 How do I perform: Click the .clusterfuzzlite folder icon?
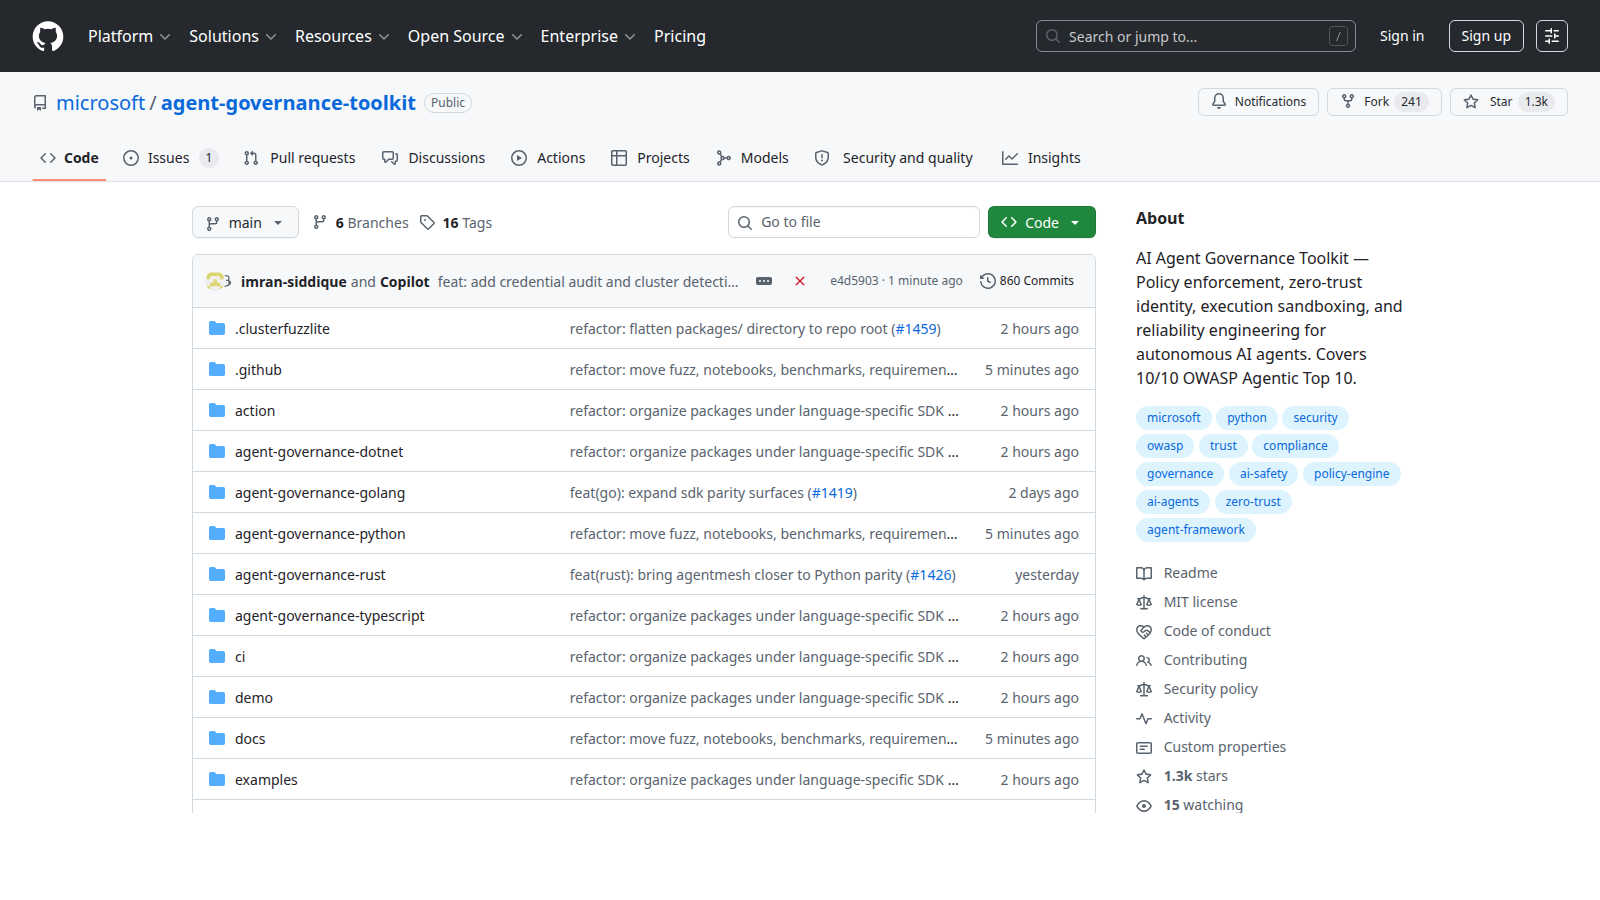(217, 328)
